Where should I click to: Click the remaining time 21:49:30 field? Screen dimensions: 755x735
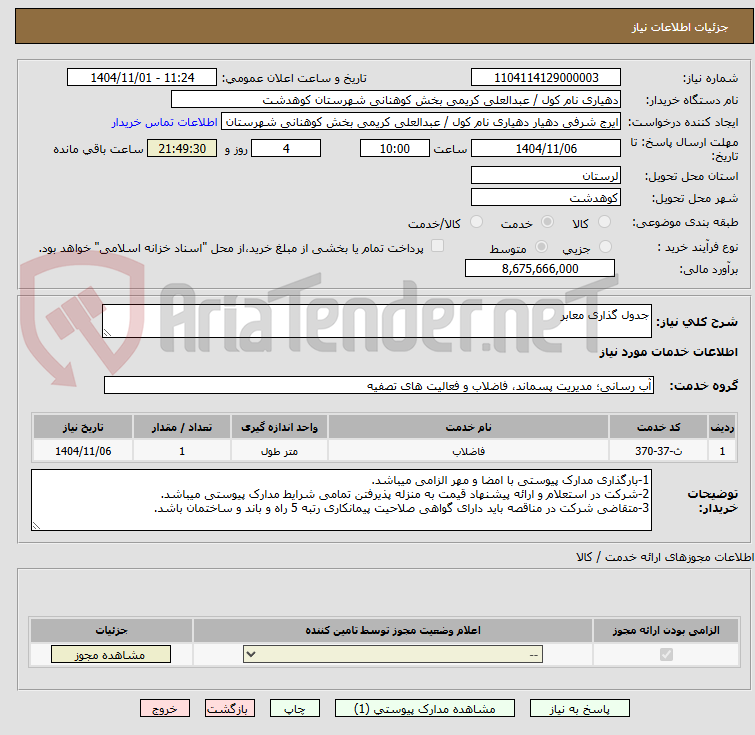[x=182, y=148]
